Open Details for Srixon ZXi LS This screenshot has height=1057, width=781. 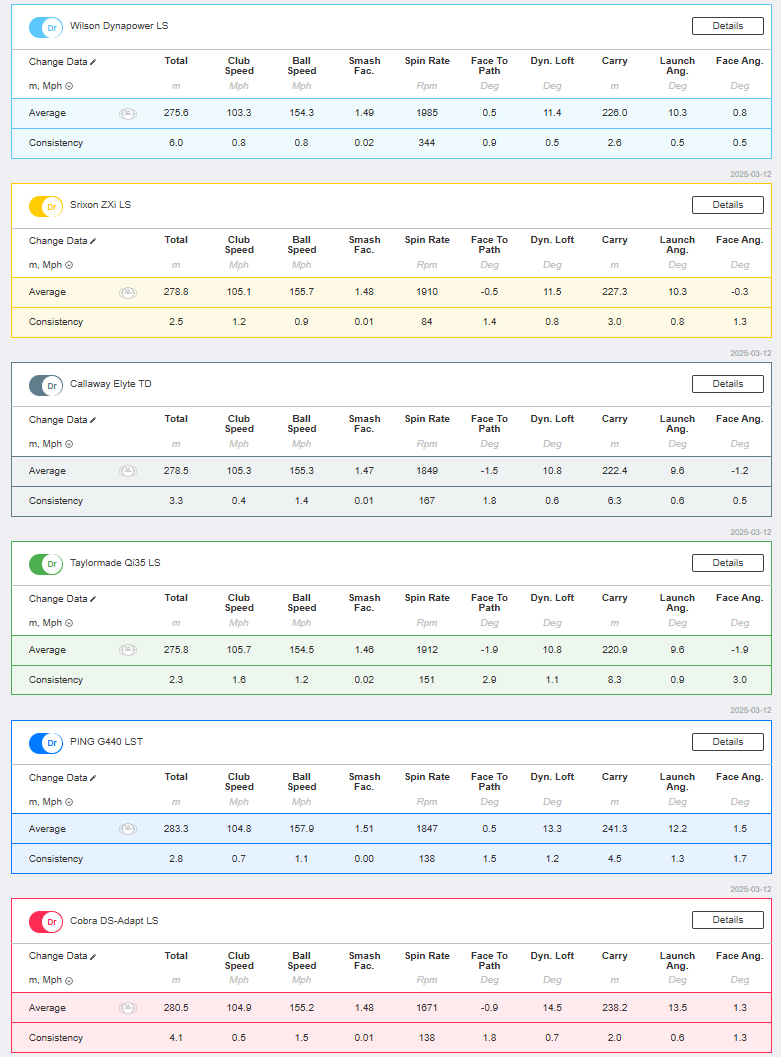click(x=728, y=205)
